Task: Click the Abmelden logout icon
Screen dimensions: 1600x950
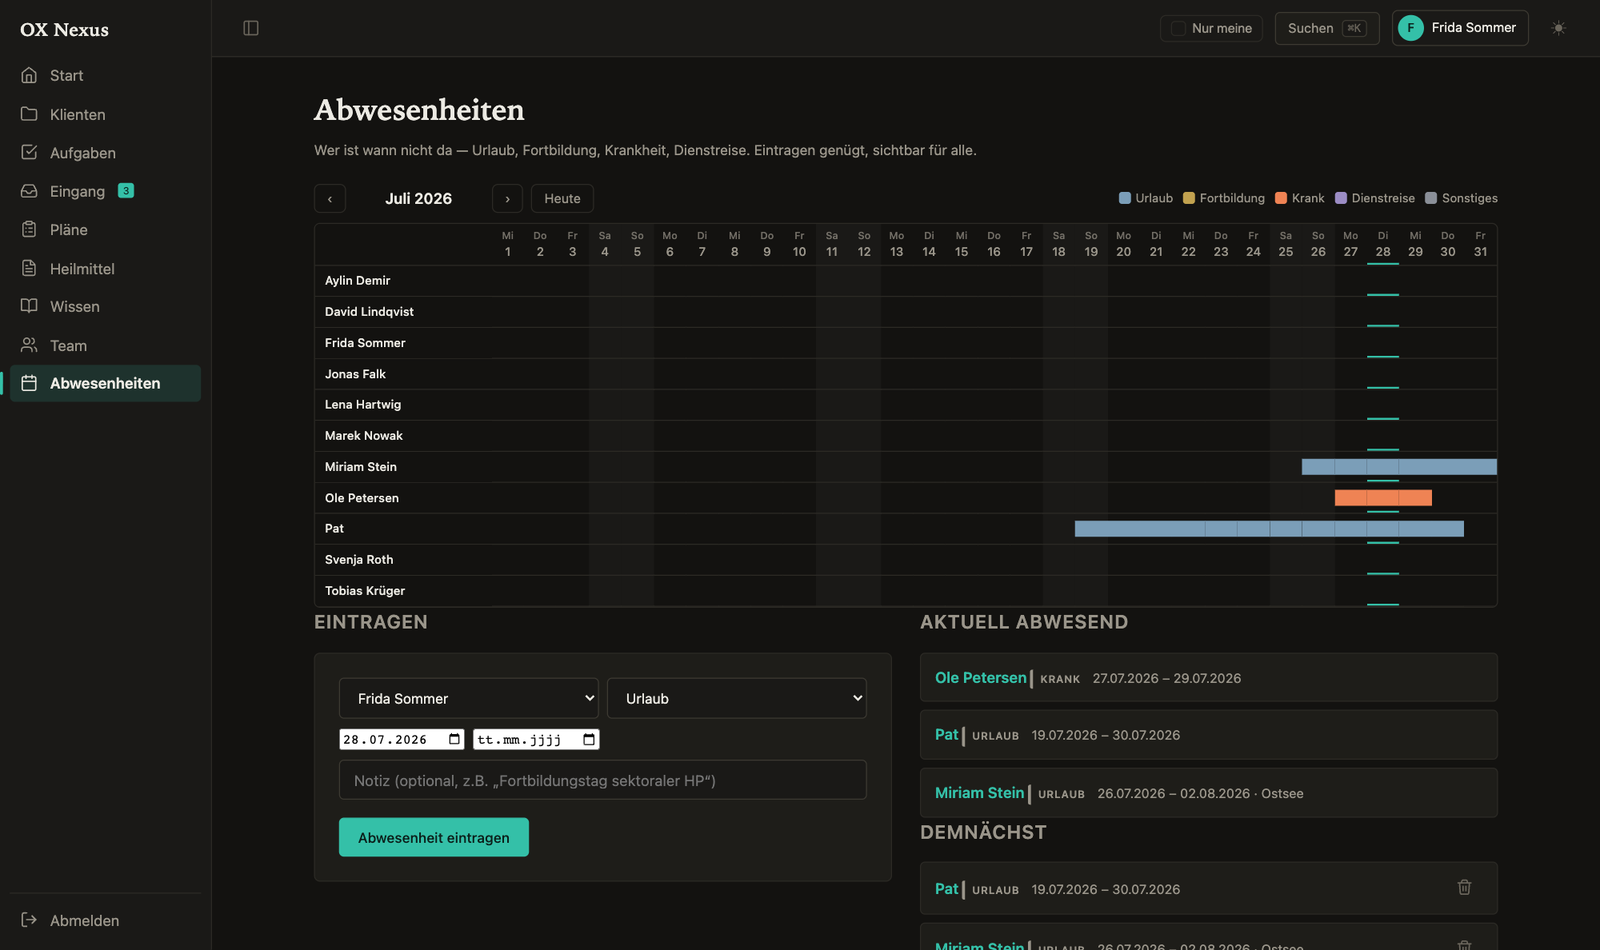Action: [x=29, y=920]
